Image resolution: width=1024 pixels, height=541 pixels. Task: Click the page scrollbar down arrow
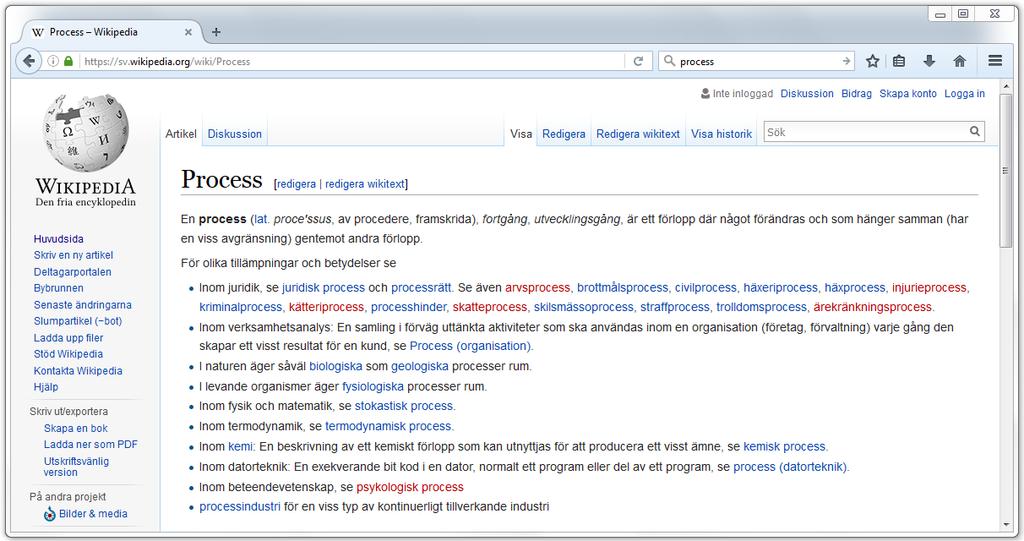coord(1005,525)
